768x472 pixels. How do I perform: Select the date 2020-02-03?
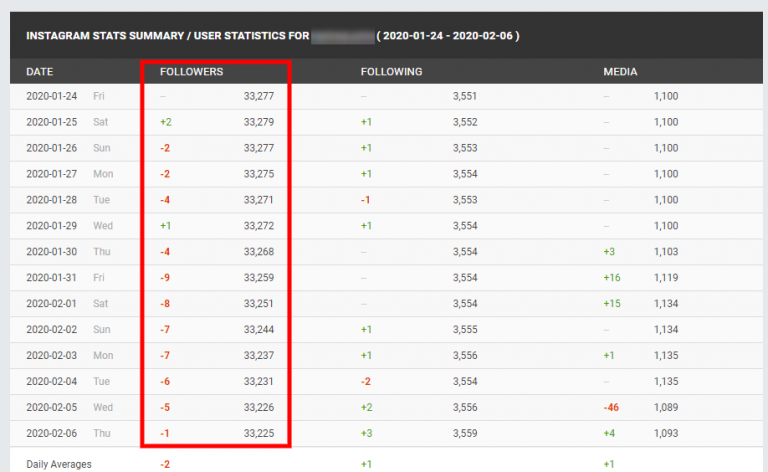[x=51, y=355]
